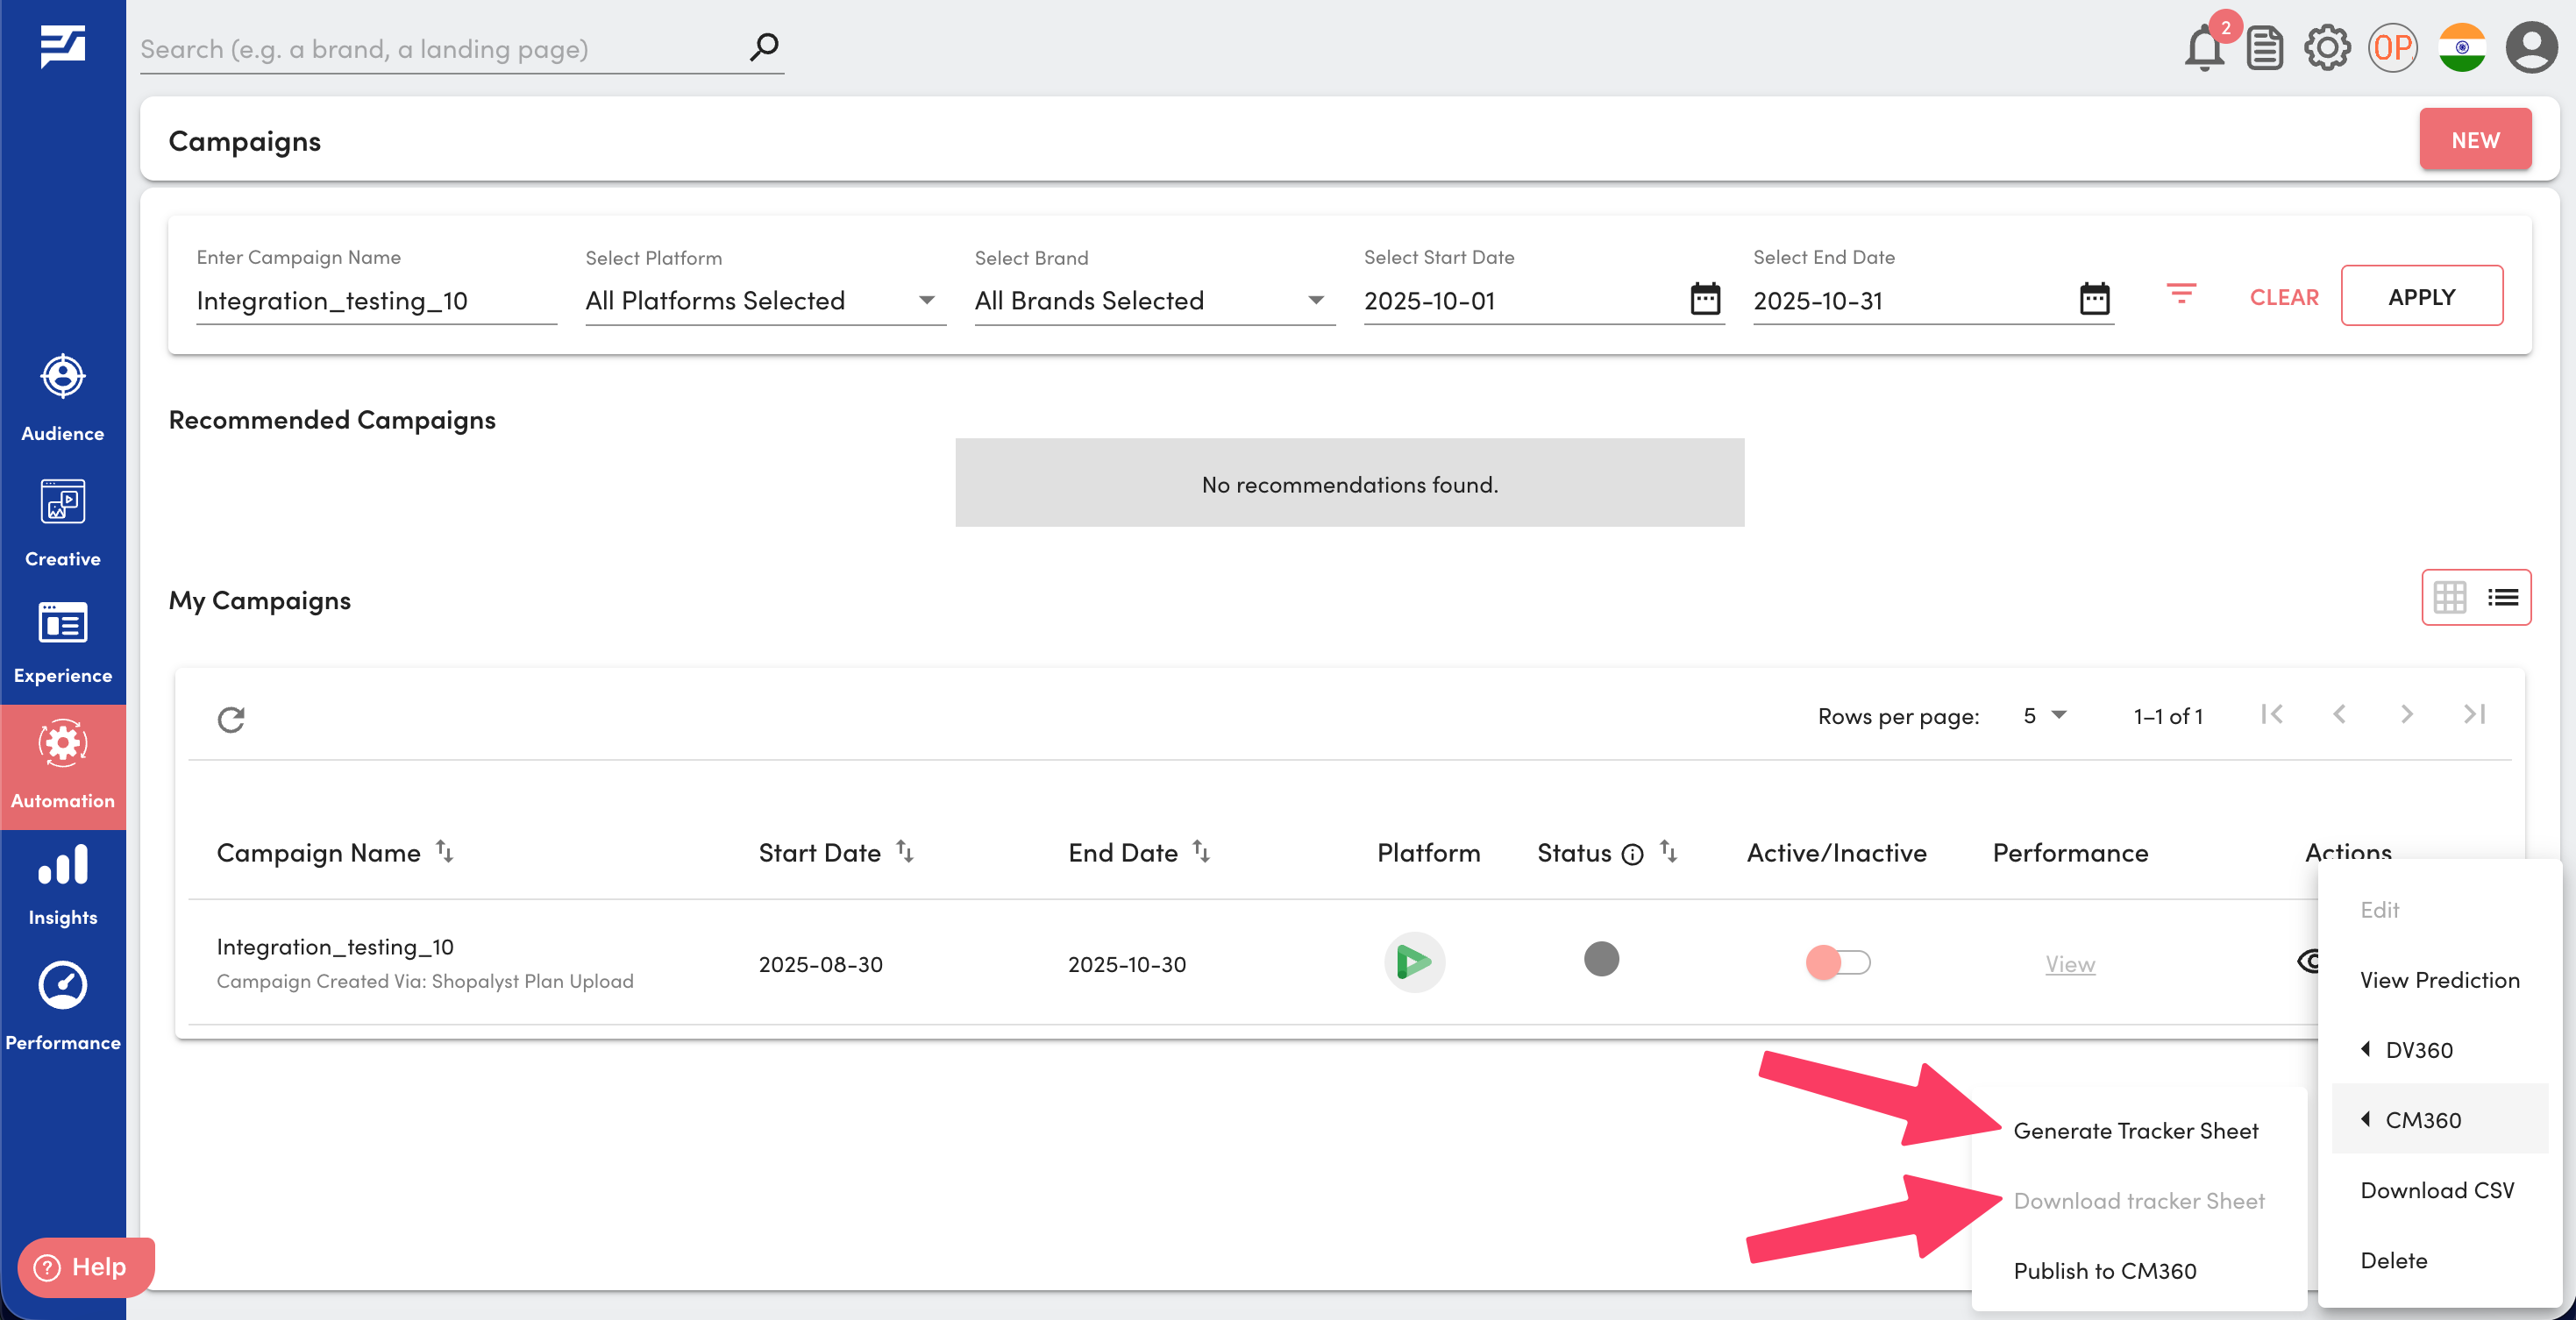Click the NEW campaign button
2576x1320 pixels.
pos(2474,140)
